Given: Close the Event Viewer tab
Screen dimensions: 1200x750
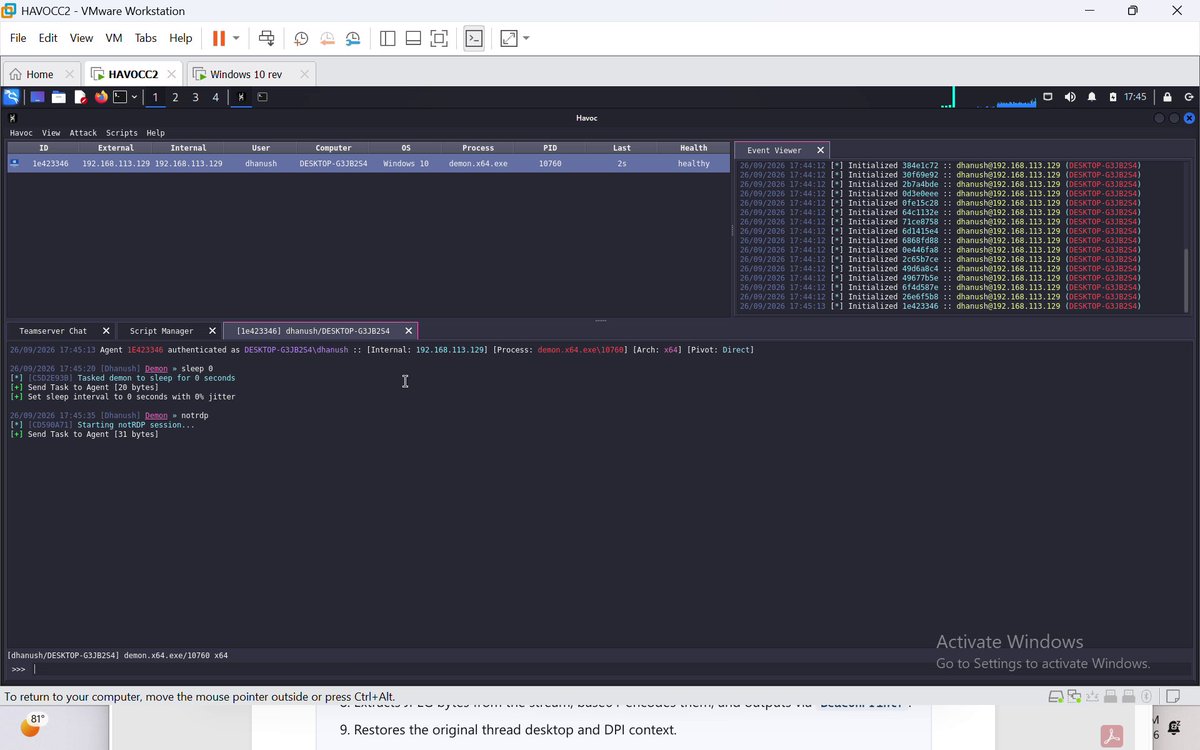Looking at the screenshot, I should [x=821, y=150].
